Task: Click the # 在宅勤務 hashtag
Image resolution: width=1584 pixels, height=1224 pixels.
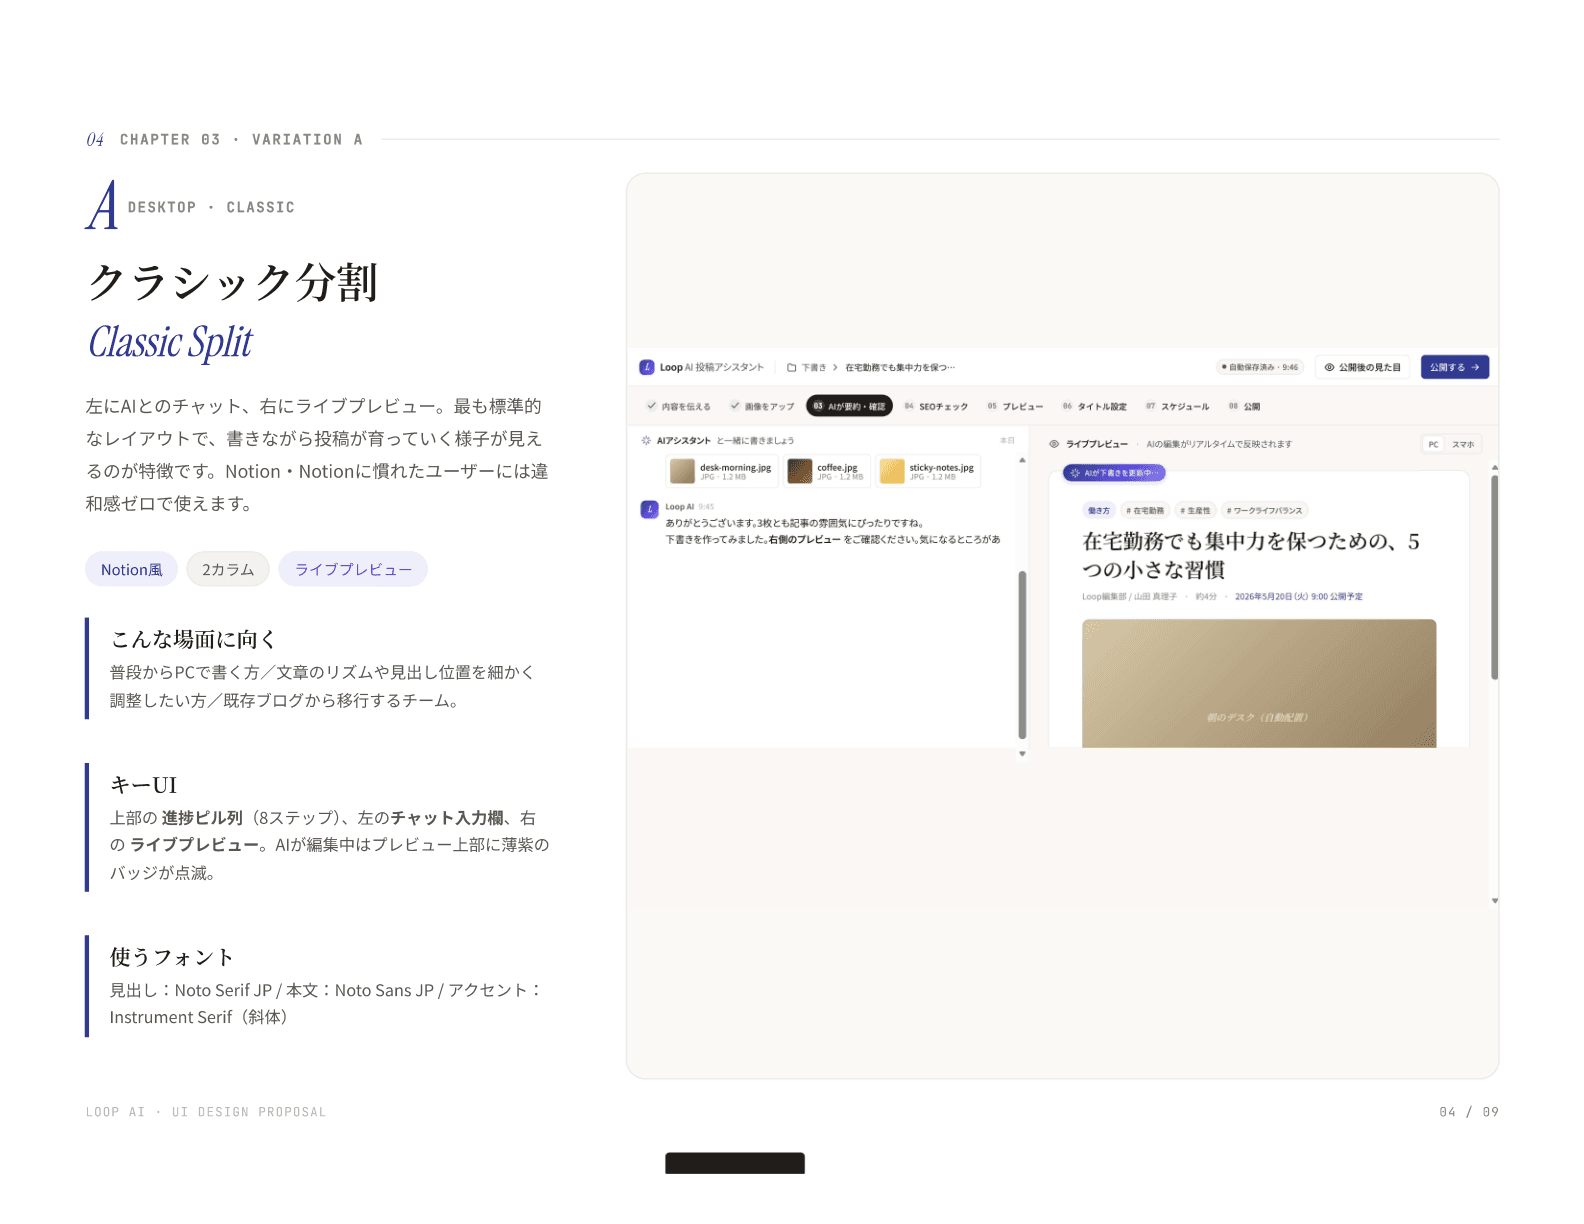Action: 1145,510
